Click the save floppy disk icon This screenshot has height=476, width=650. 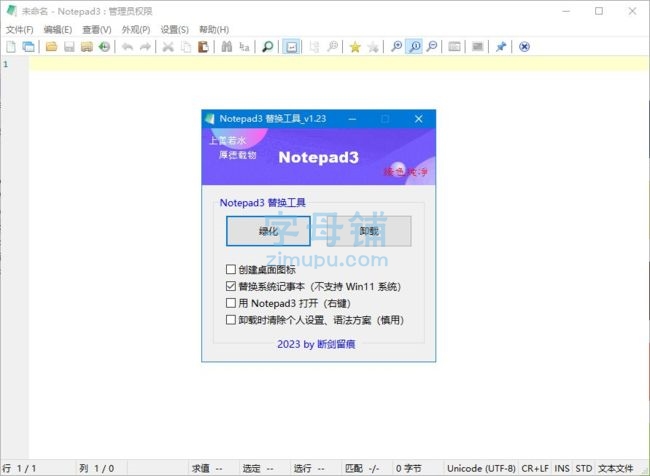click(x=69, y=47)
